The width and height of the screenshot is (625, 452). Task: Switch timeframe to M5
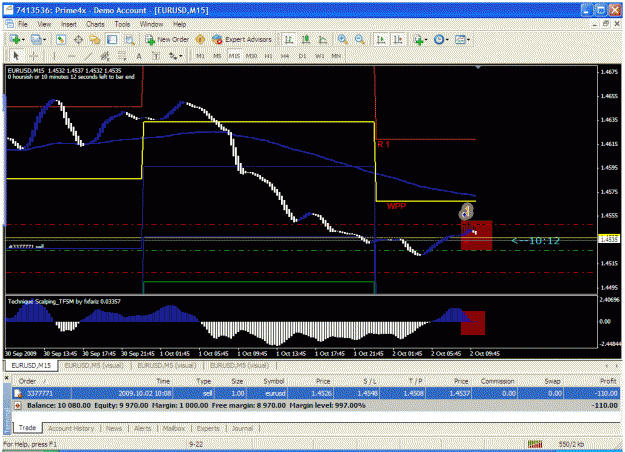217,56
